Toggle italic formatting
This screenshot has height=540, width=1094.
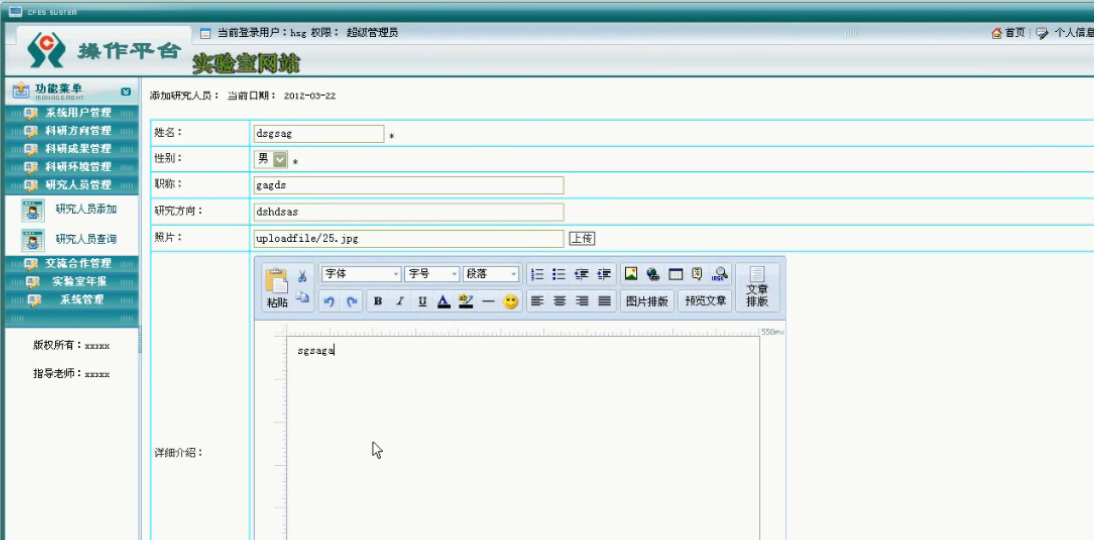tap(400, 301)
